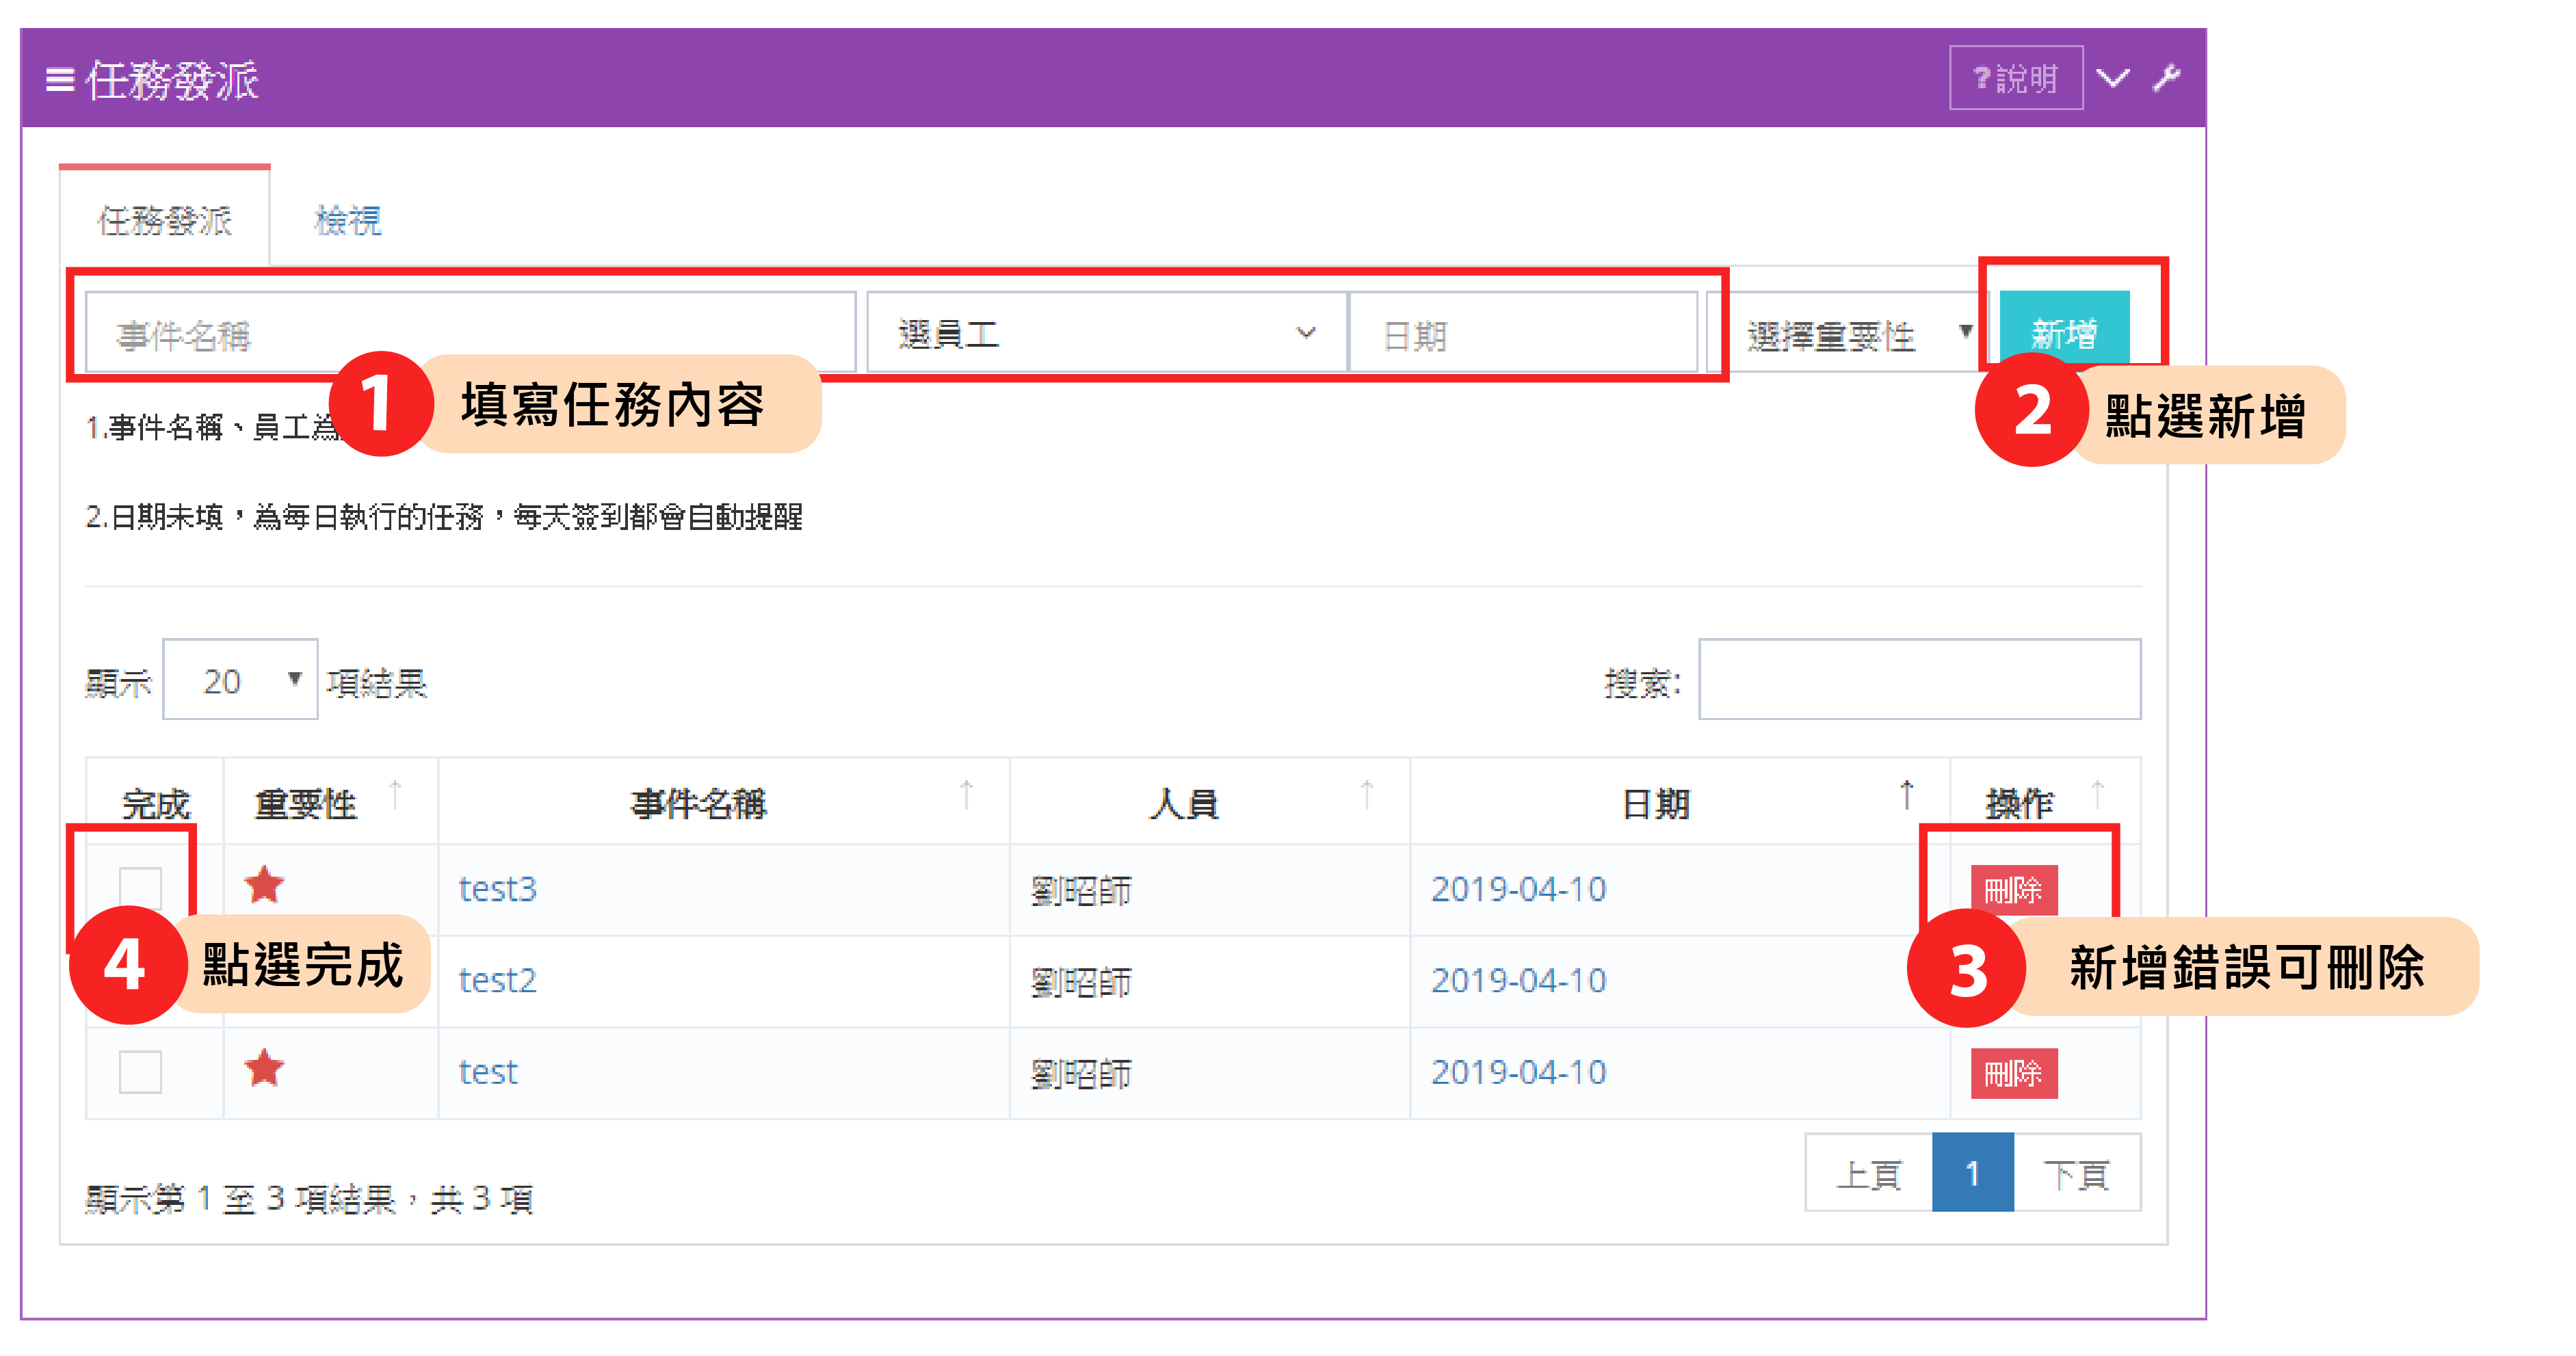Viewport: 2576px width, 1356px height.
Task: Click the wrench settings icon
Action: 2166,78
